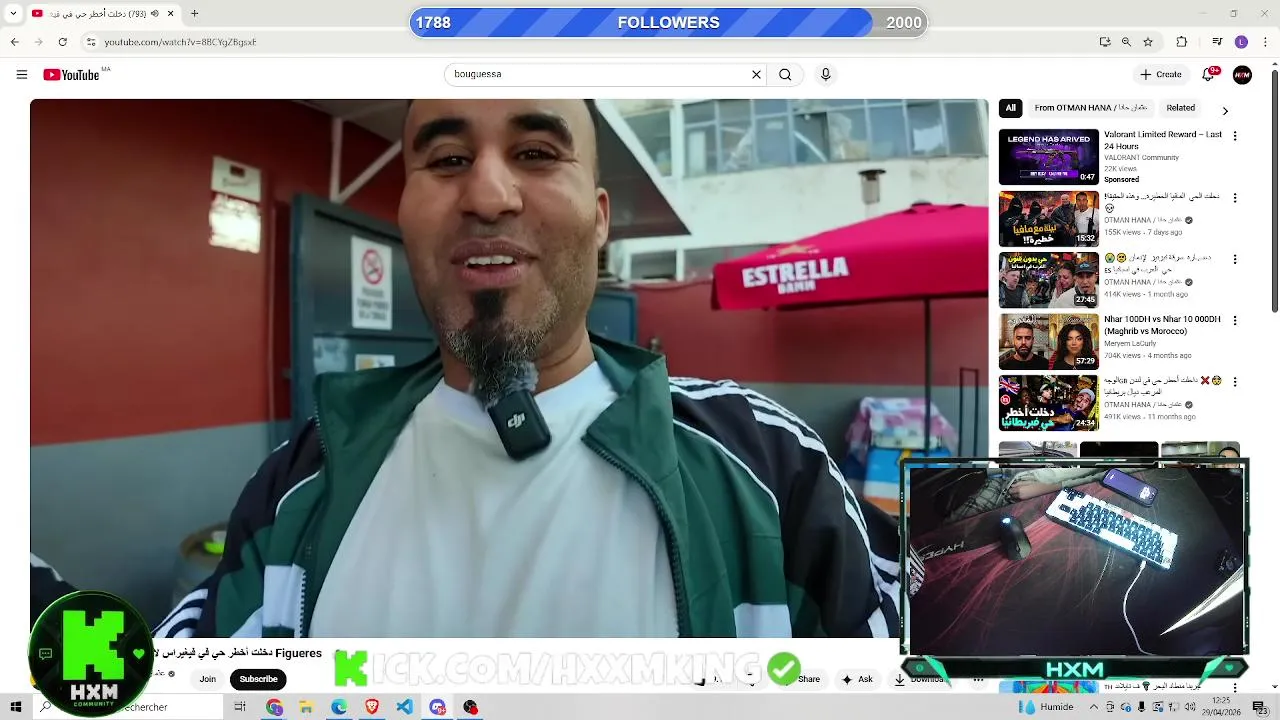Open 'Valorant Limited Reward – Last 24 Hours' title
1280x720 pixels.
pos(1163,140)
